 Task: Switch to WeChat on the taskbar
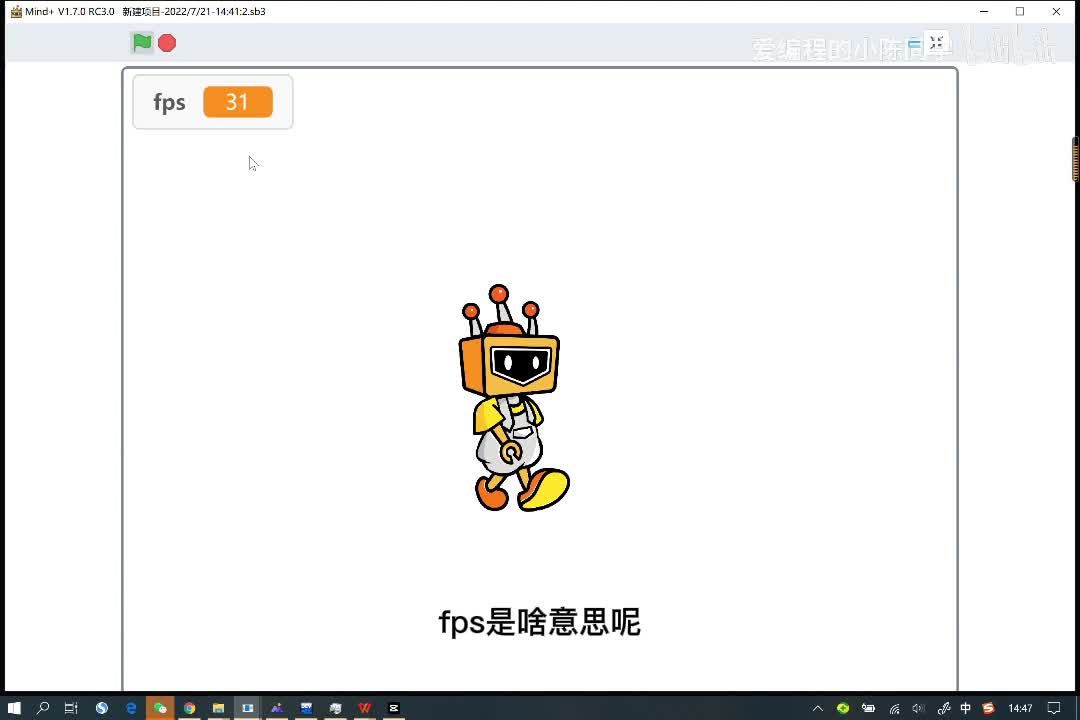tap(160, 708)
